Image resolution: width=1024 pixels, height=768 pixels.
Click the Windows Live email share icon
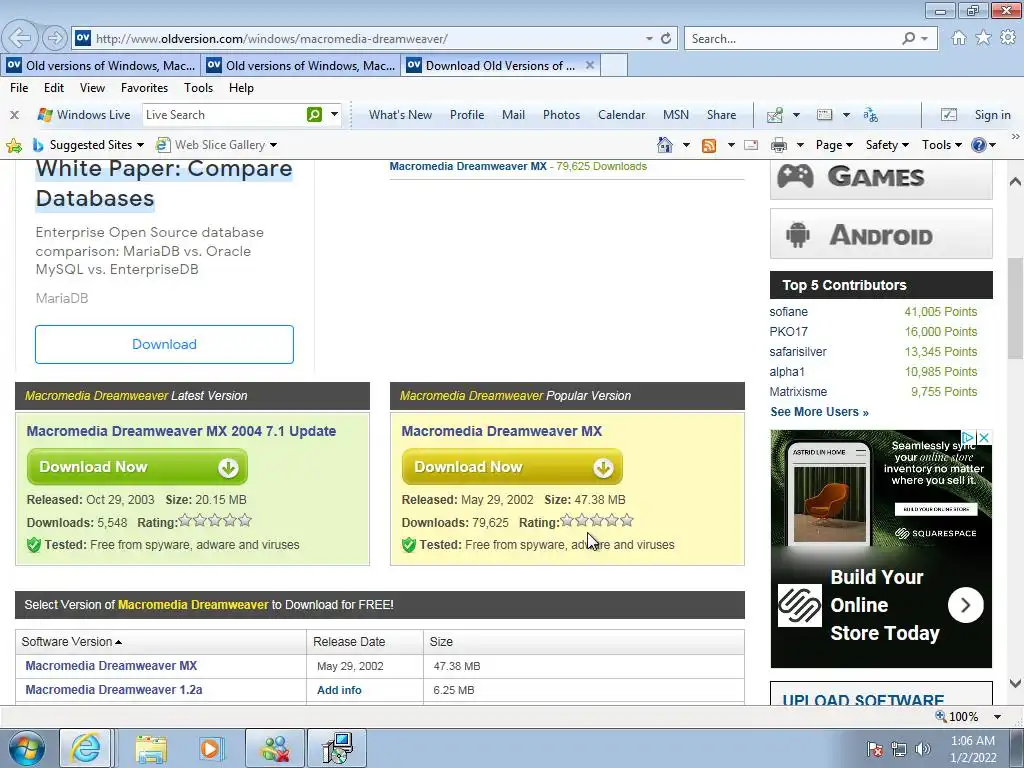coord(775,115)
